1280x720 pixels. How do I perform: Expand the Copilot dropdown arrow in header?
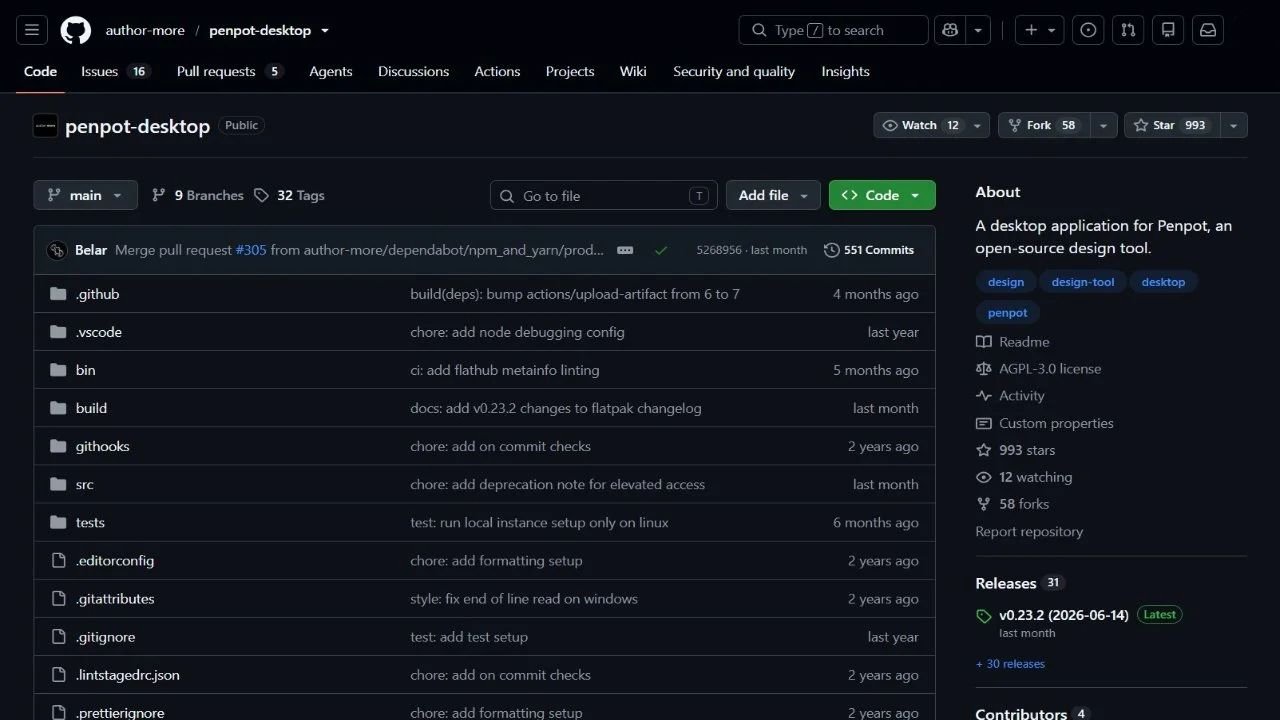point(979,30)
